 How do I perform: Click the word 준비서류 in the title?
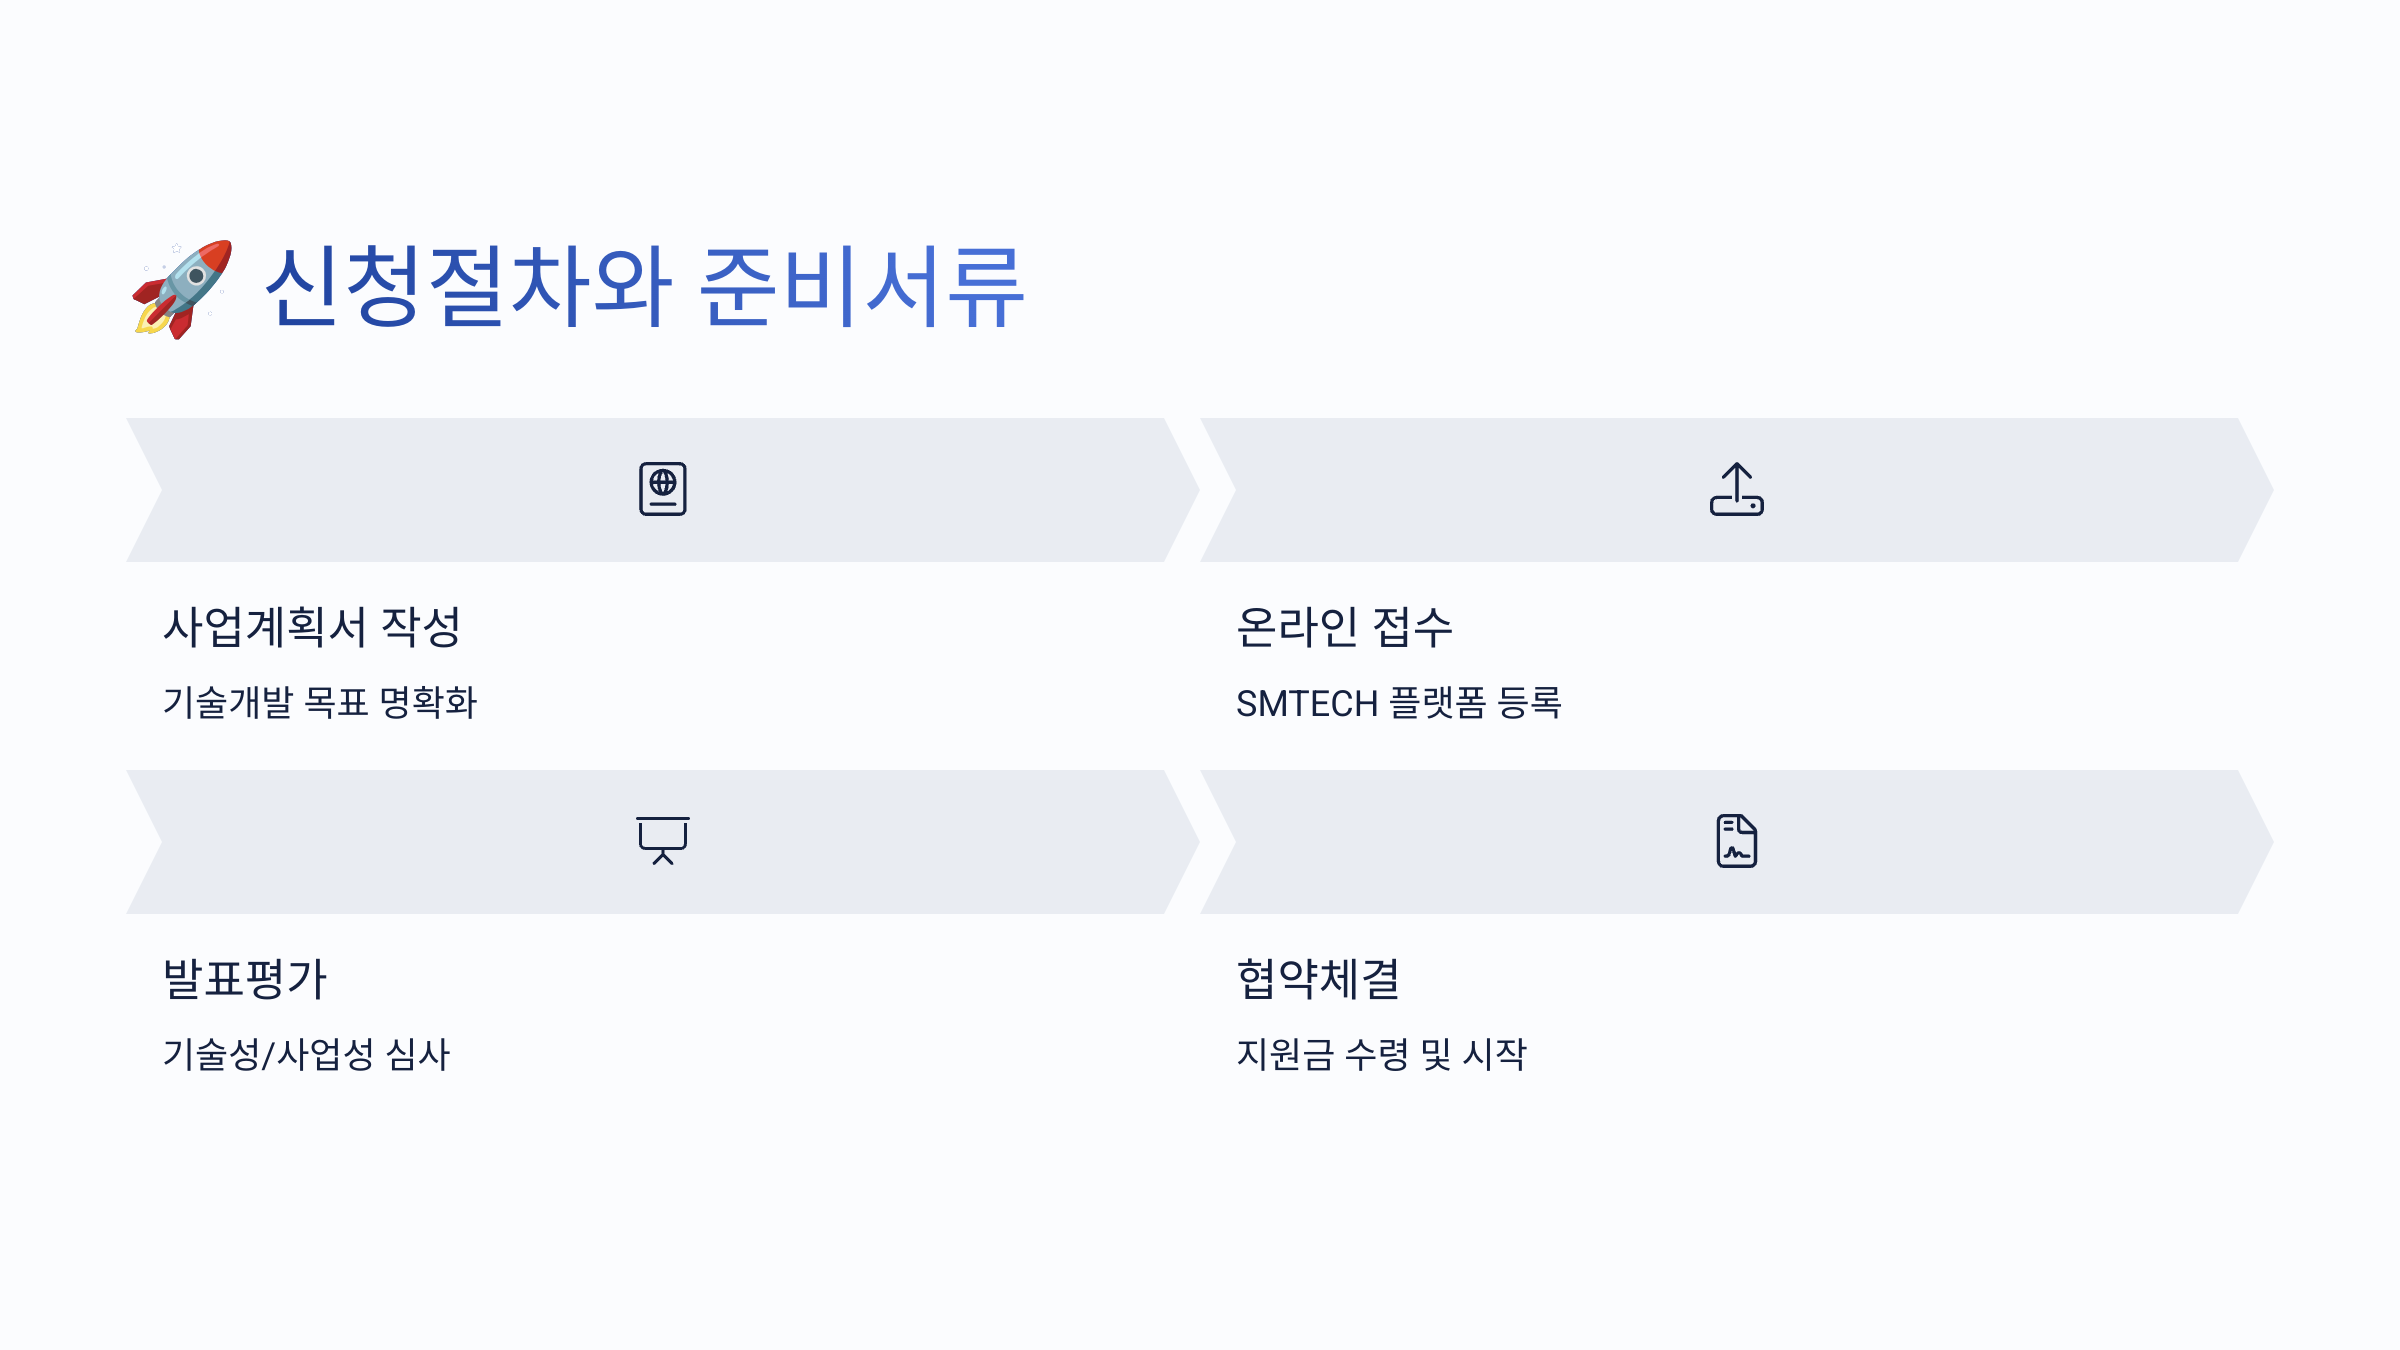pyautogui.click(x=862, y=288)
